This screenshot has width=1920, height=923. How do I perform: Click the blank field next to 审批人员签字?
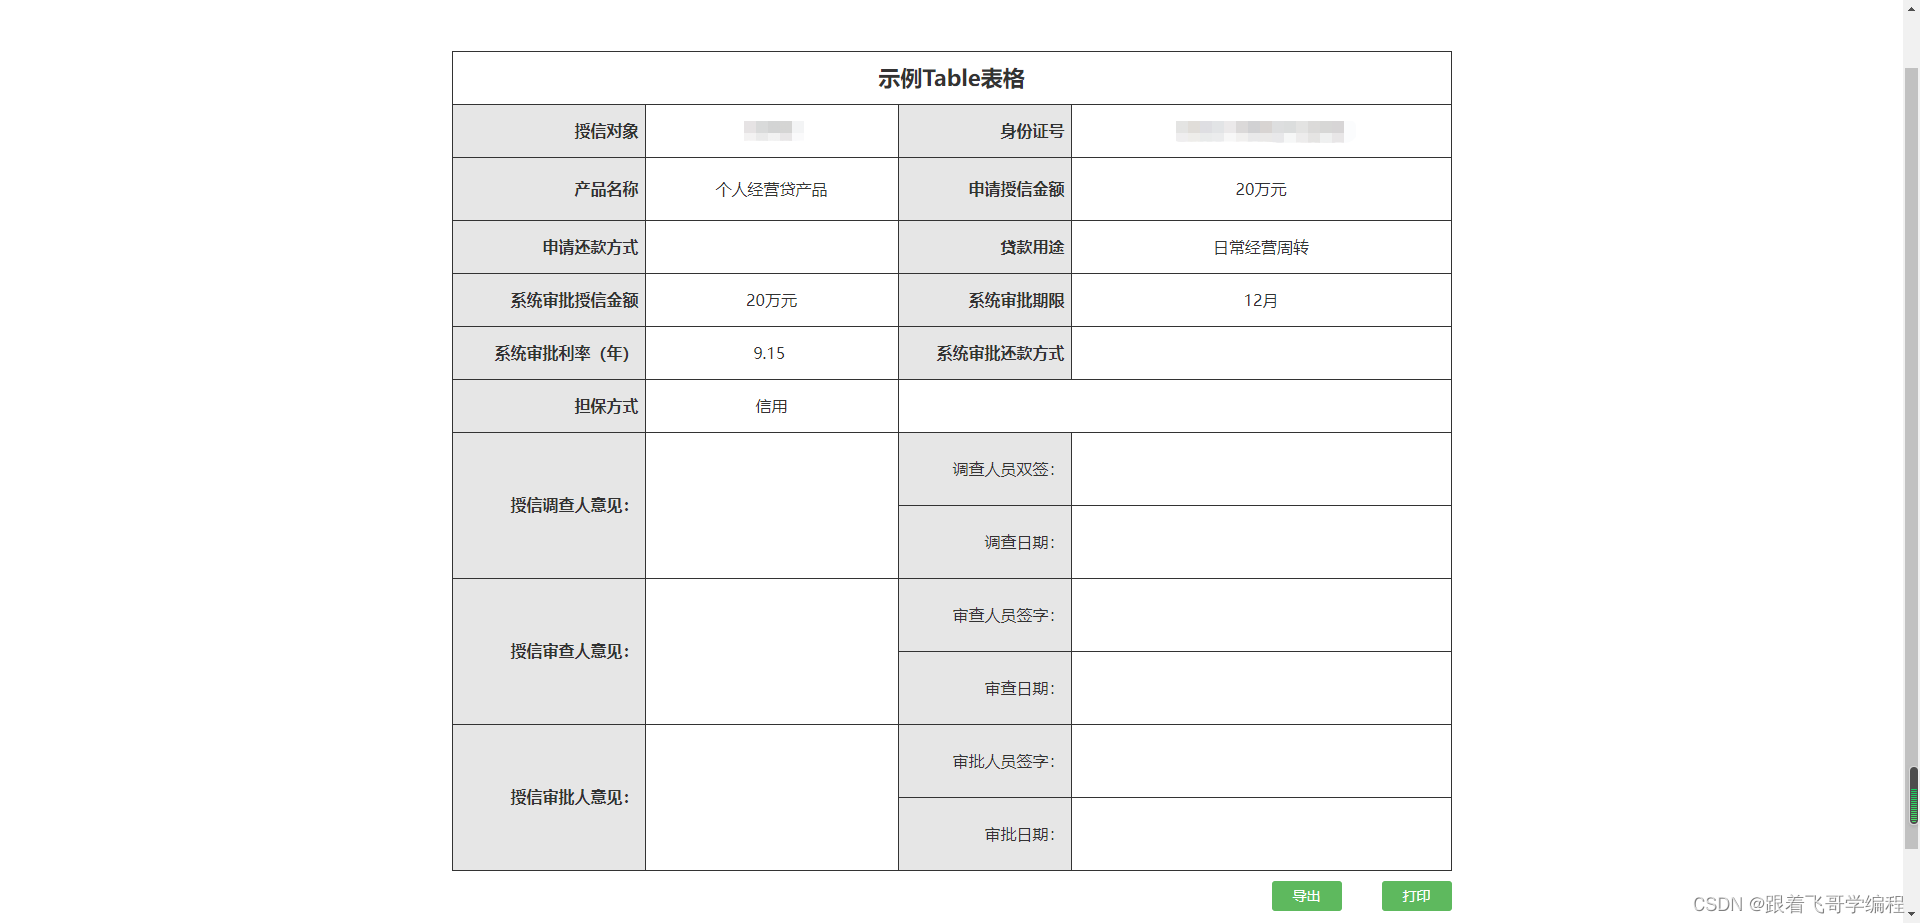click(x=1260, y=761)
